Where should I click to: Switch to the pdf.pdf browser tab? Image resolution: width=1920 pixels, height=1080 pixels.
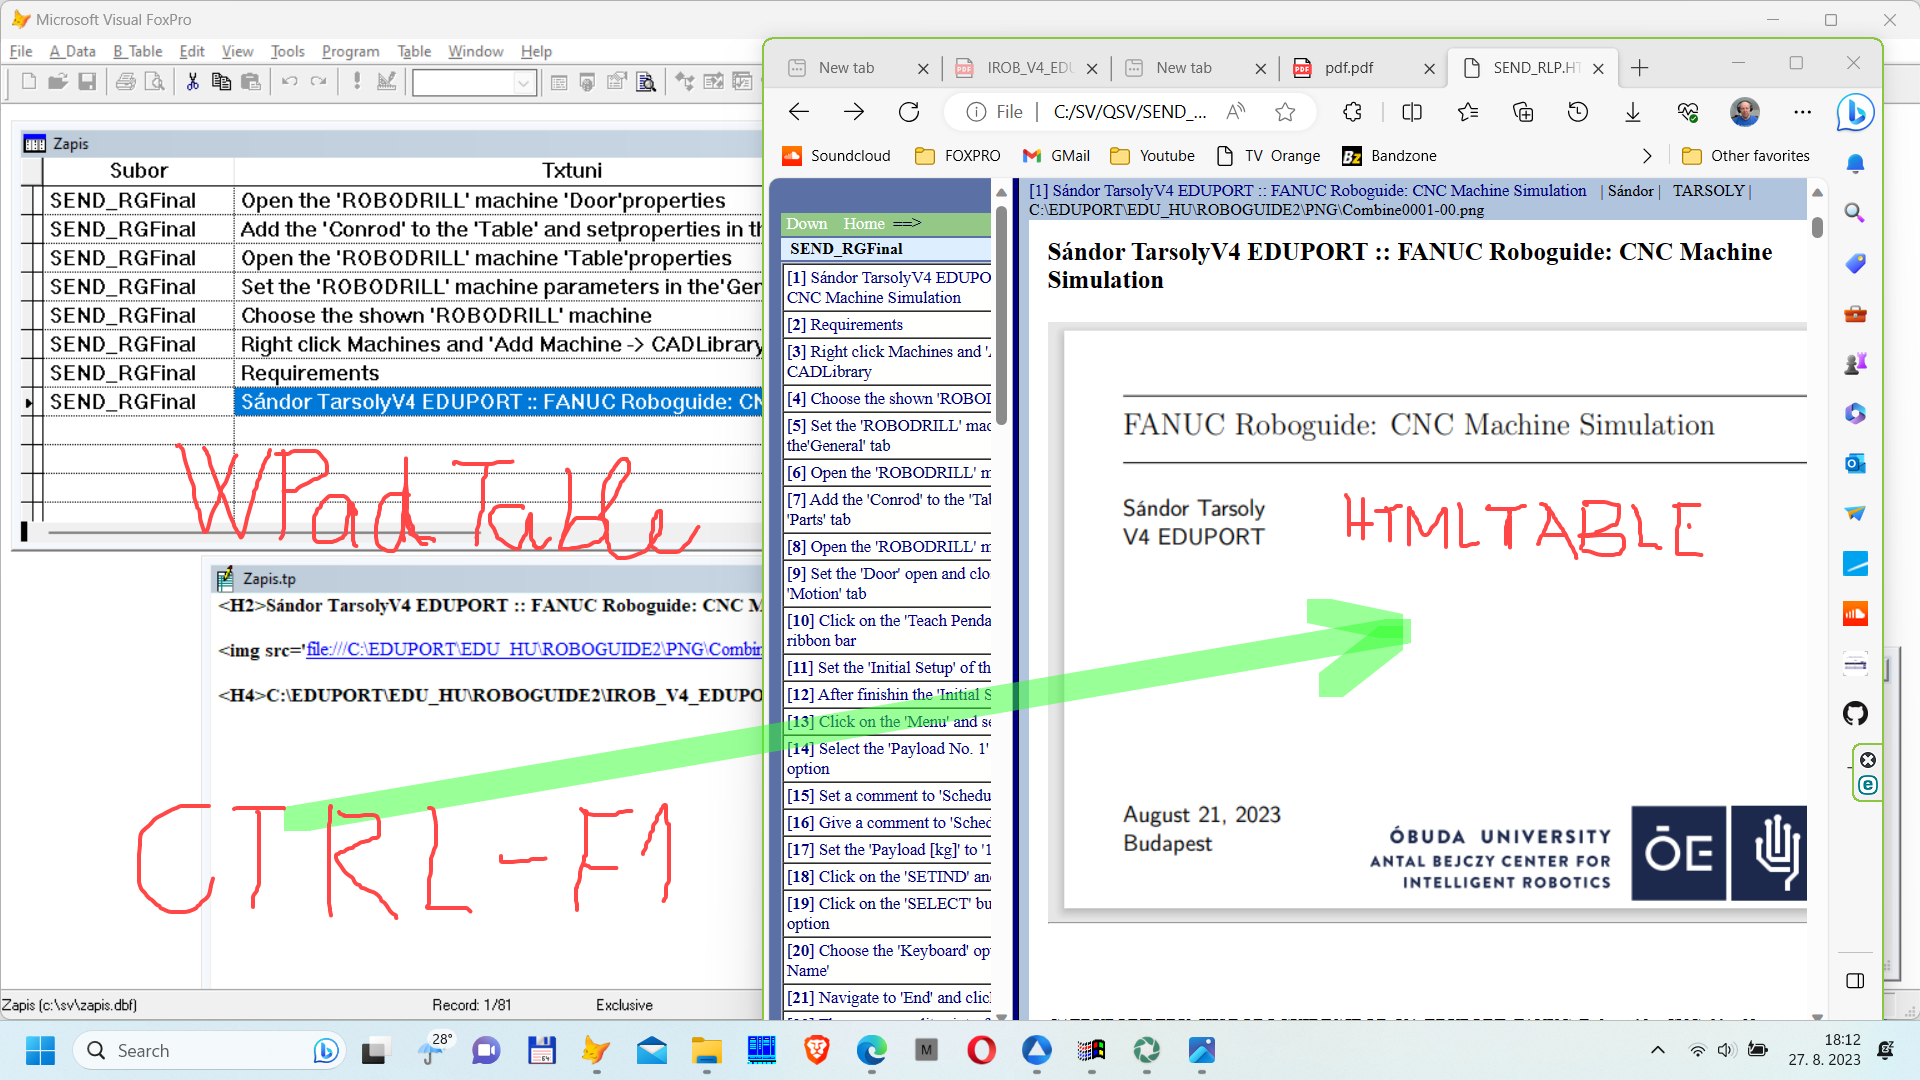point(1348,68)
